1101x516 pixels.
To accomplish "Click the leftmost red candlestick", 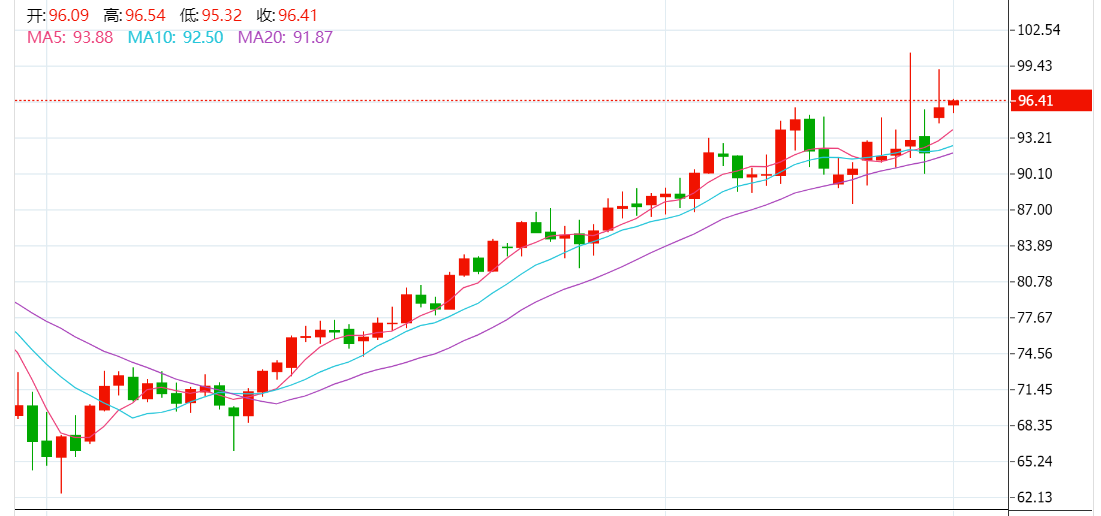I will coord(18,410).
